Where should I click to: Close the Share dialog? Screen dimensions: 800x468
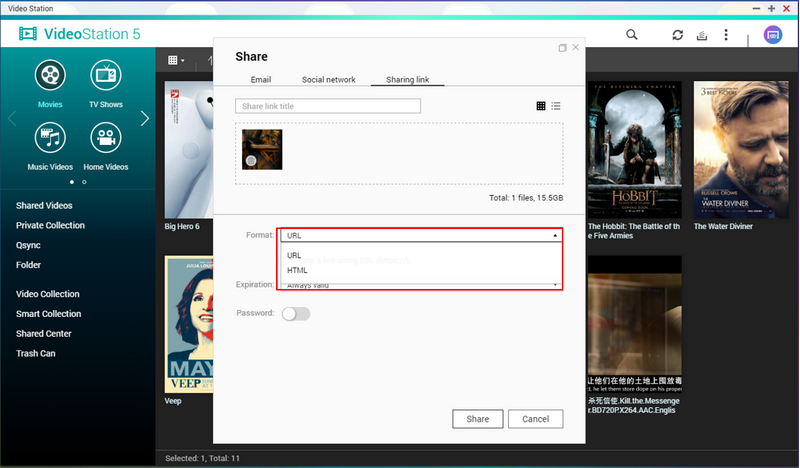pos(576,47)
